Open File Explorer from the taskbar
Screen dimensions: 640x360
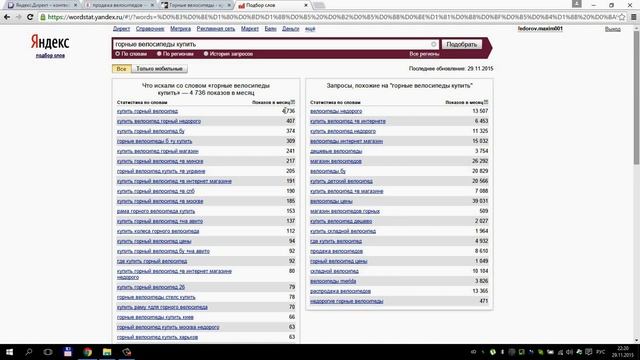tap(107, 352)
